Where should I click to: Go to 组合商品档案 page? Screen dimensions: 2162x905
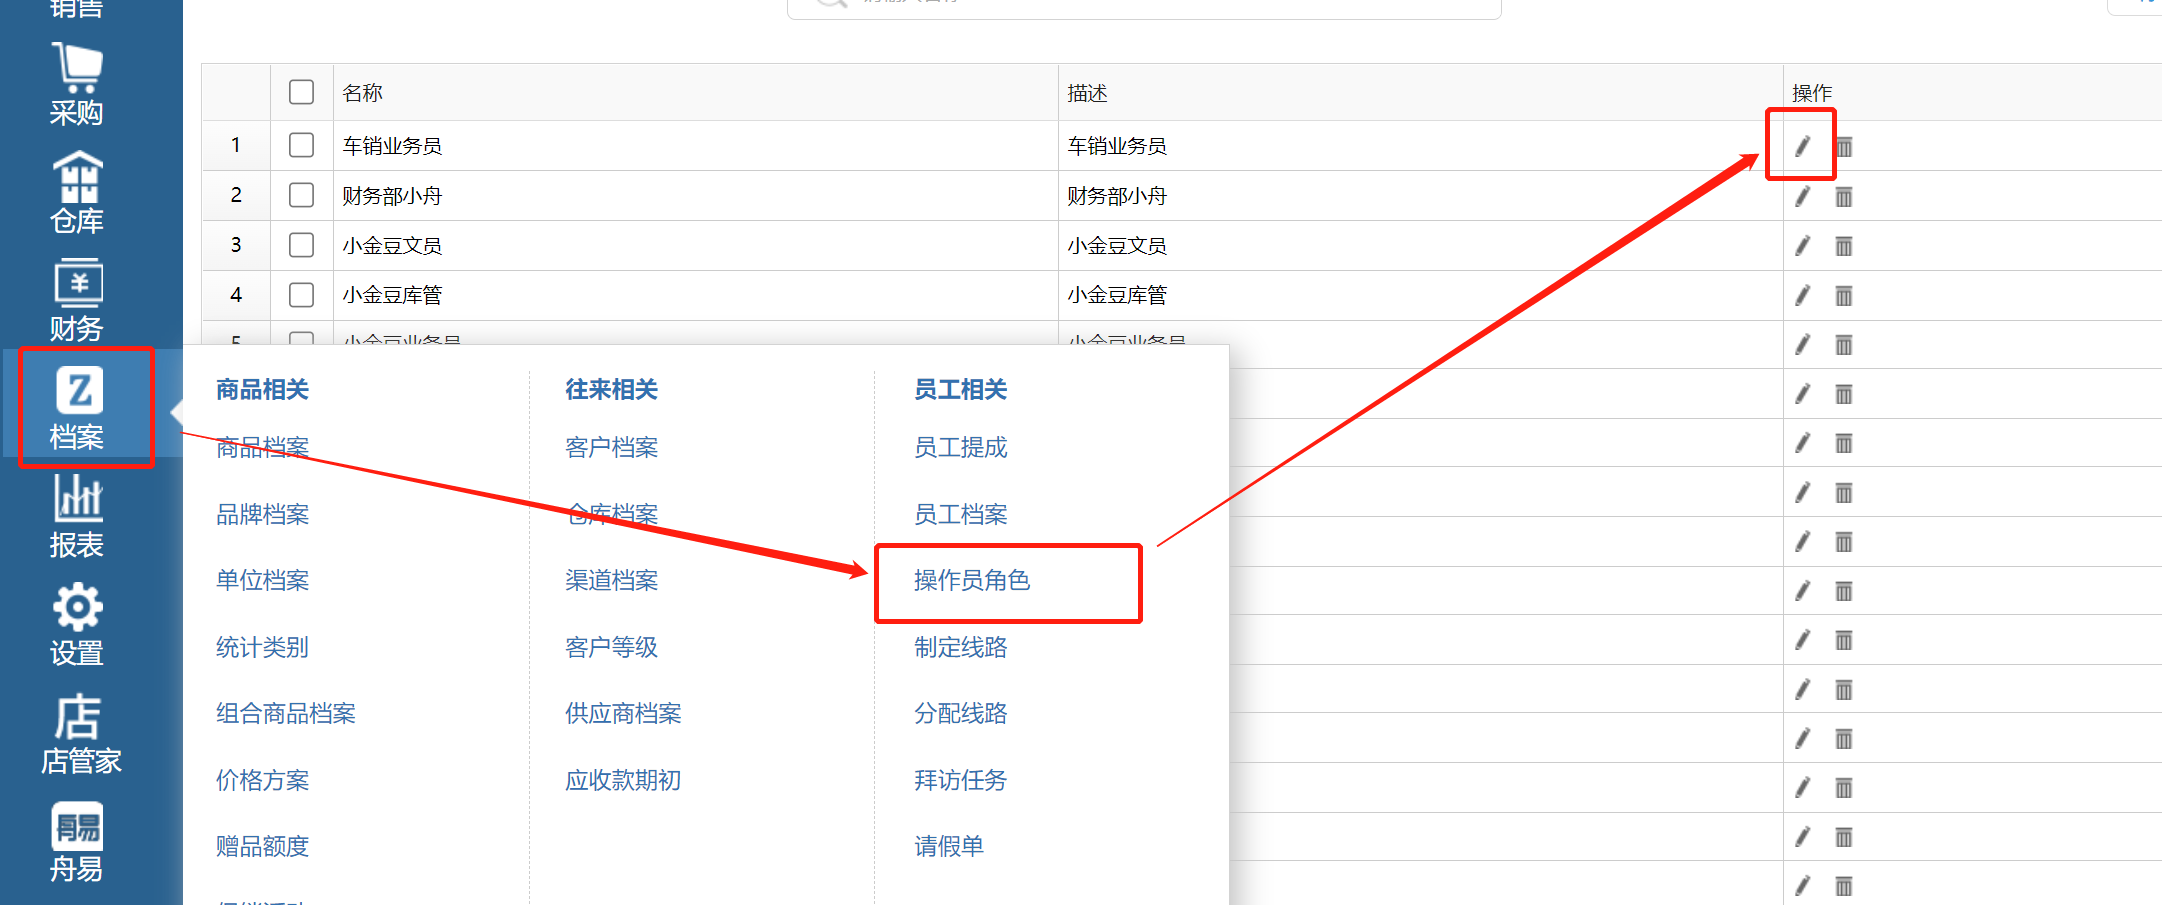[285, 714]
